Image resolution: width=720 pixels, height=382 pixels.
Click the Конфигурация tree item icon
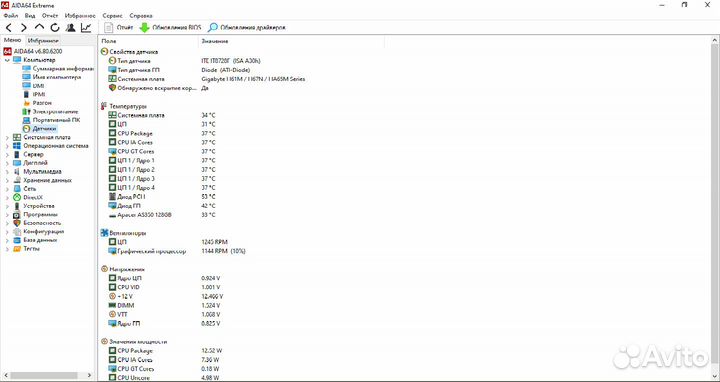(x=17, y=231)
